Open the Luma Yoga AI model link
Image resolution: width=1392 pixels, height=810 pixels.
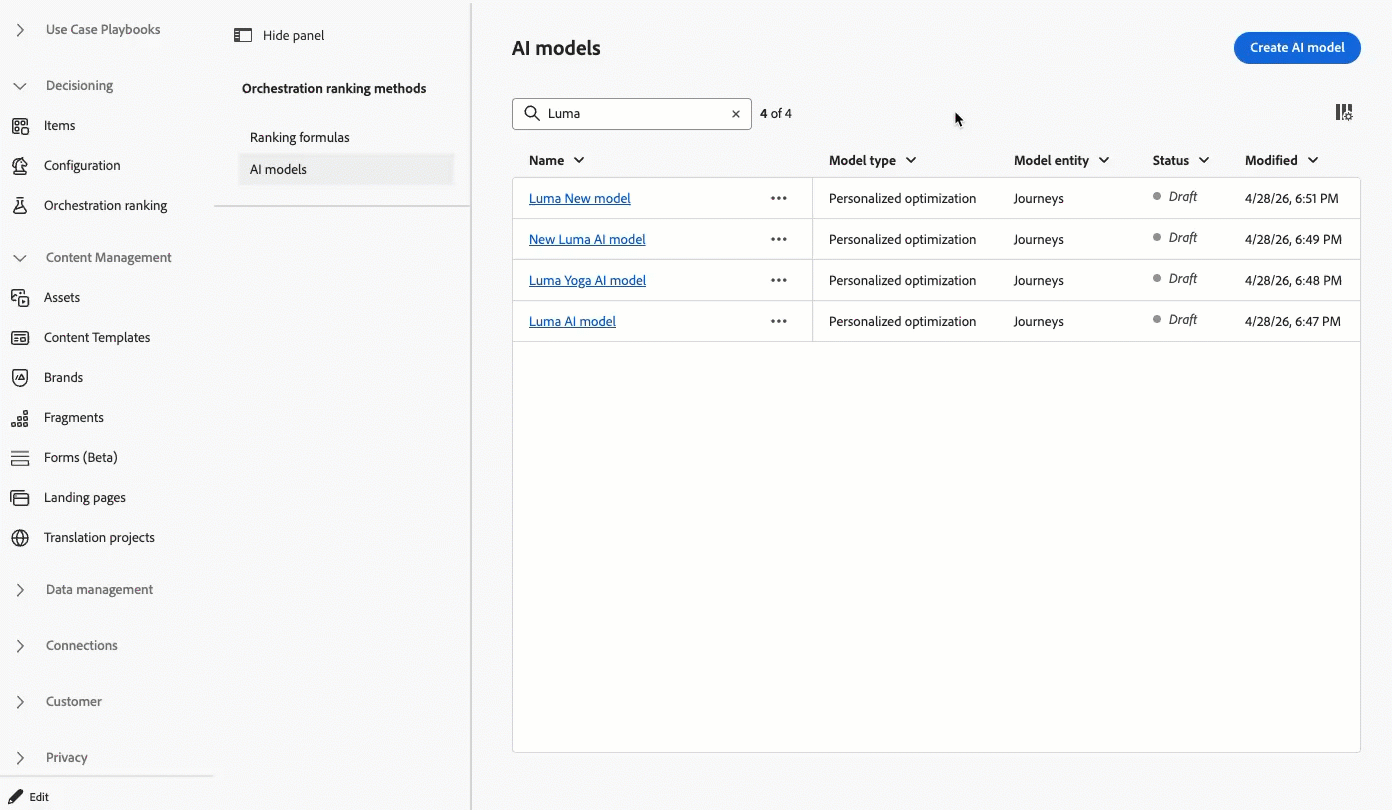[587, 281]
